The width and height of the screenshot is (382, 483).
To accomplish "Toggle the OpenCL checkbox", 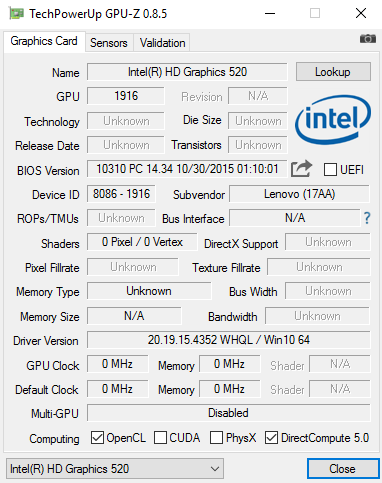I will (x=97, y=438).
